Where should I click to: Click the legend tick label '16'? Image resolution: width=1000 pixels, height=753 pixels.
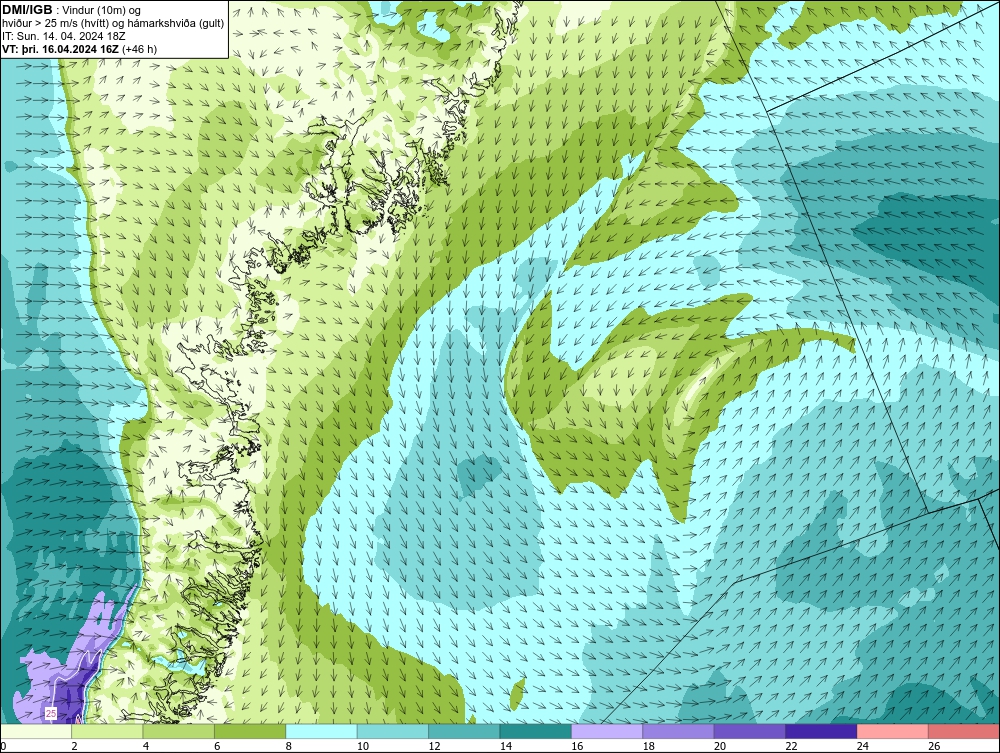(577, 746)
